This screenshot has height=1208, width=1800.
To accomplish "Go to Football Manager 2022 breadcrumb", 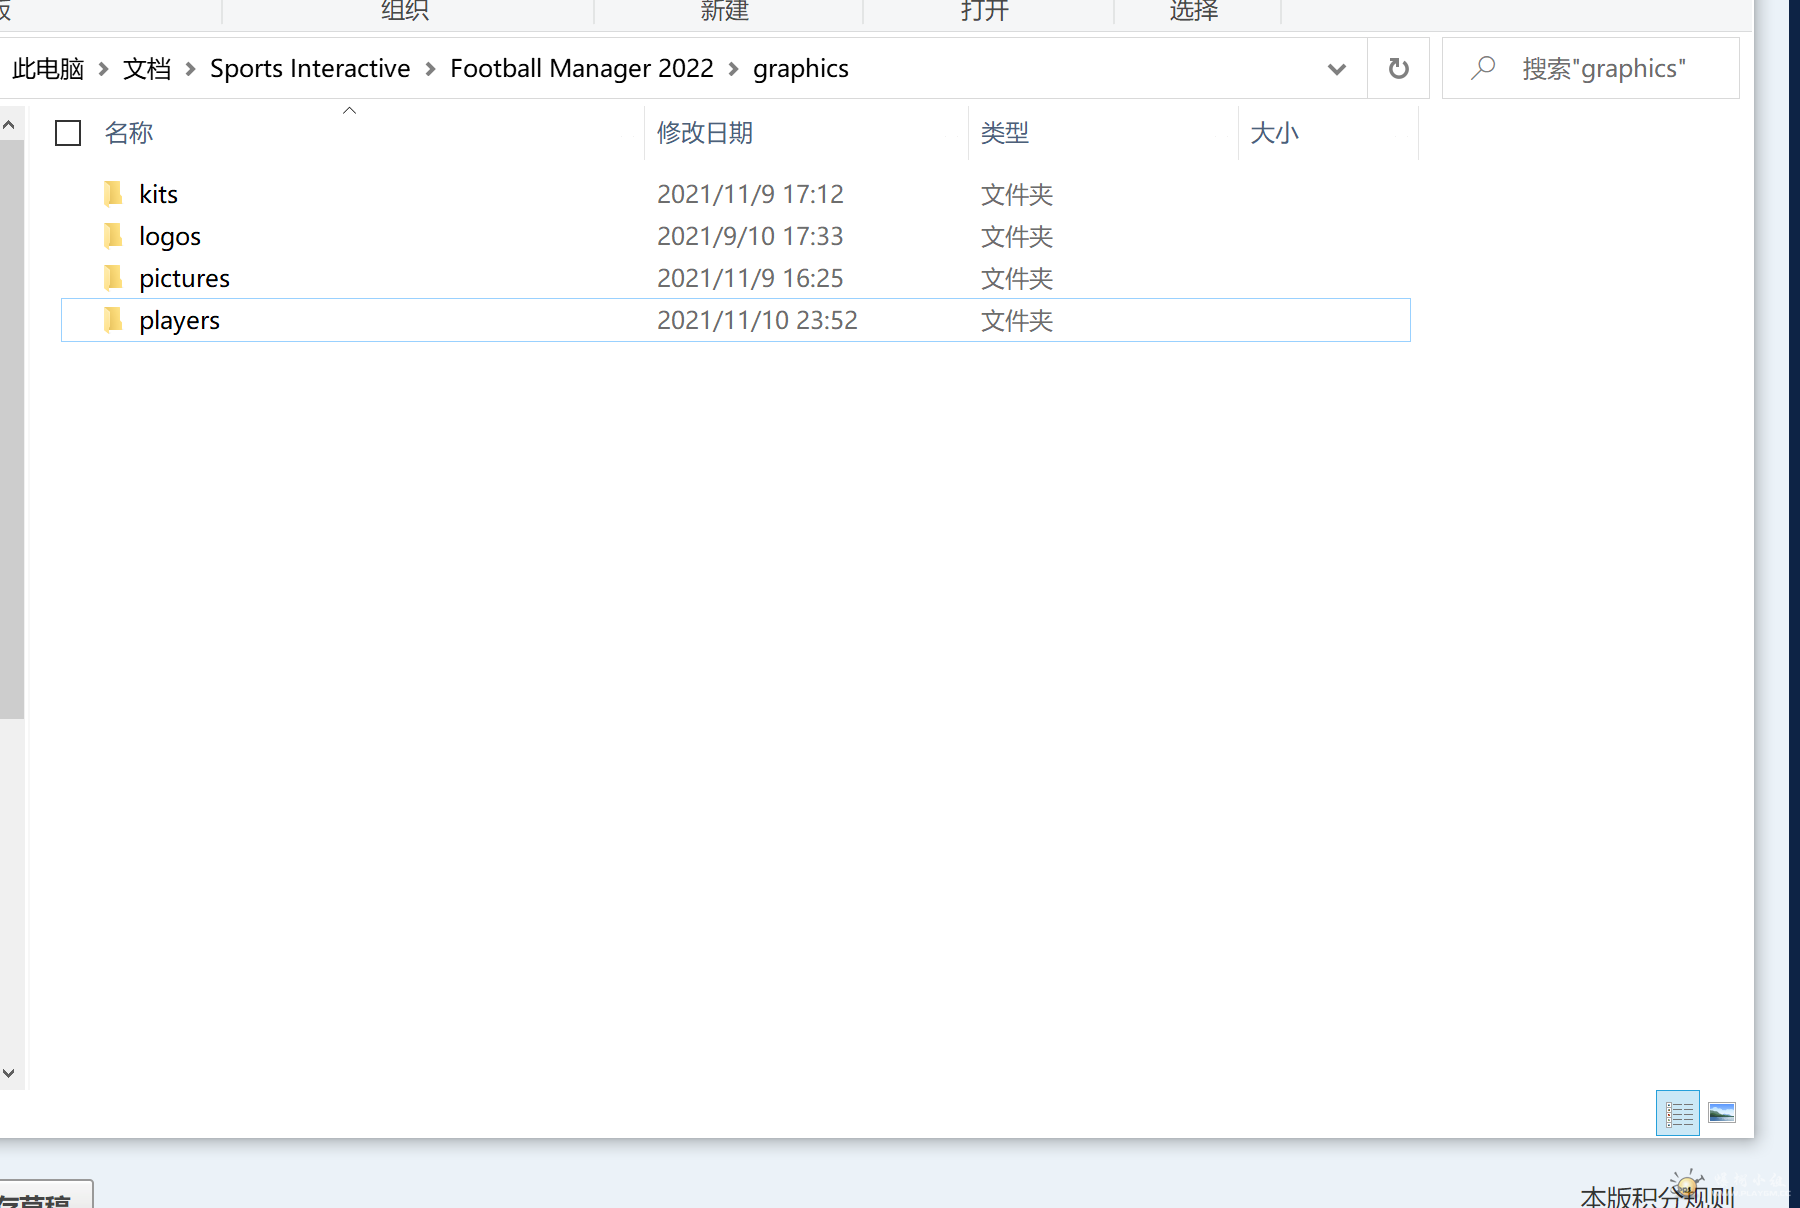I will (582, 69).
